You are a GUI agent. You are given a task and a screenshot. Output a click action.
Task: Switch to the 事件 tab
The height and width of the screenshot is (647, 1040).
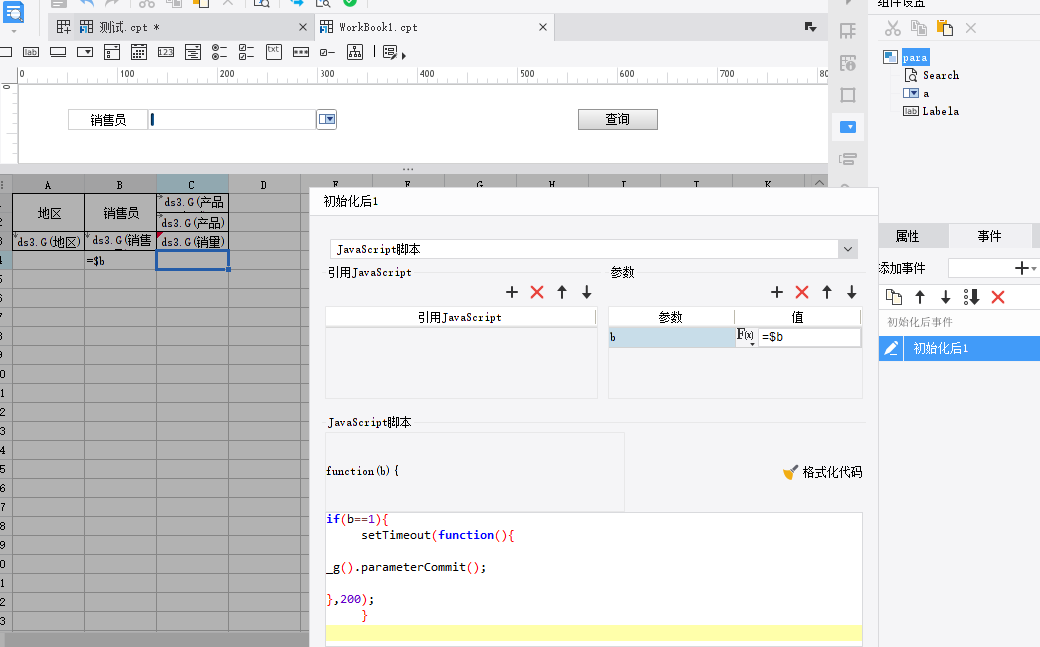[x=990, y=236]
